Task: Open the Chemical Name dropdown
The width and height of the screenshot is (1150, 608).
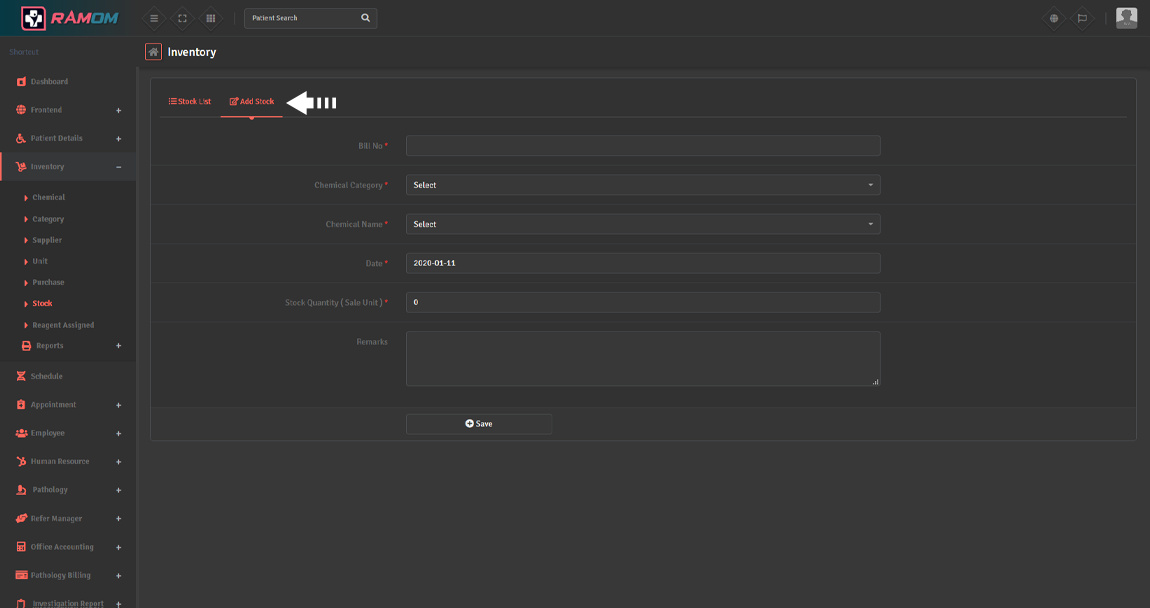Action: [643, 224]
